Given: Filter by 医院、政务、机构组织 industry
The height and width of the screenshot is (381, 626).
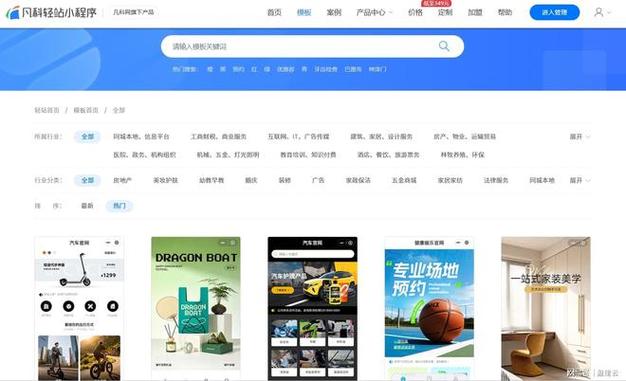Looking at the screenshot, I should tap(145, 155).
